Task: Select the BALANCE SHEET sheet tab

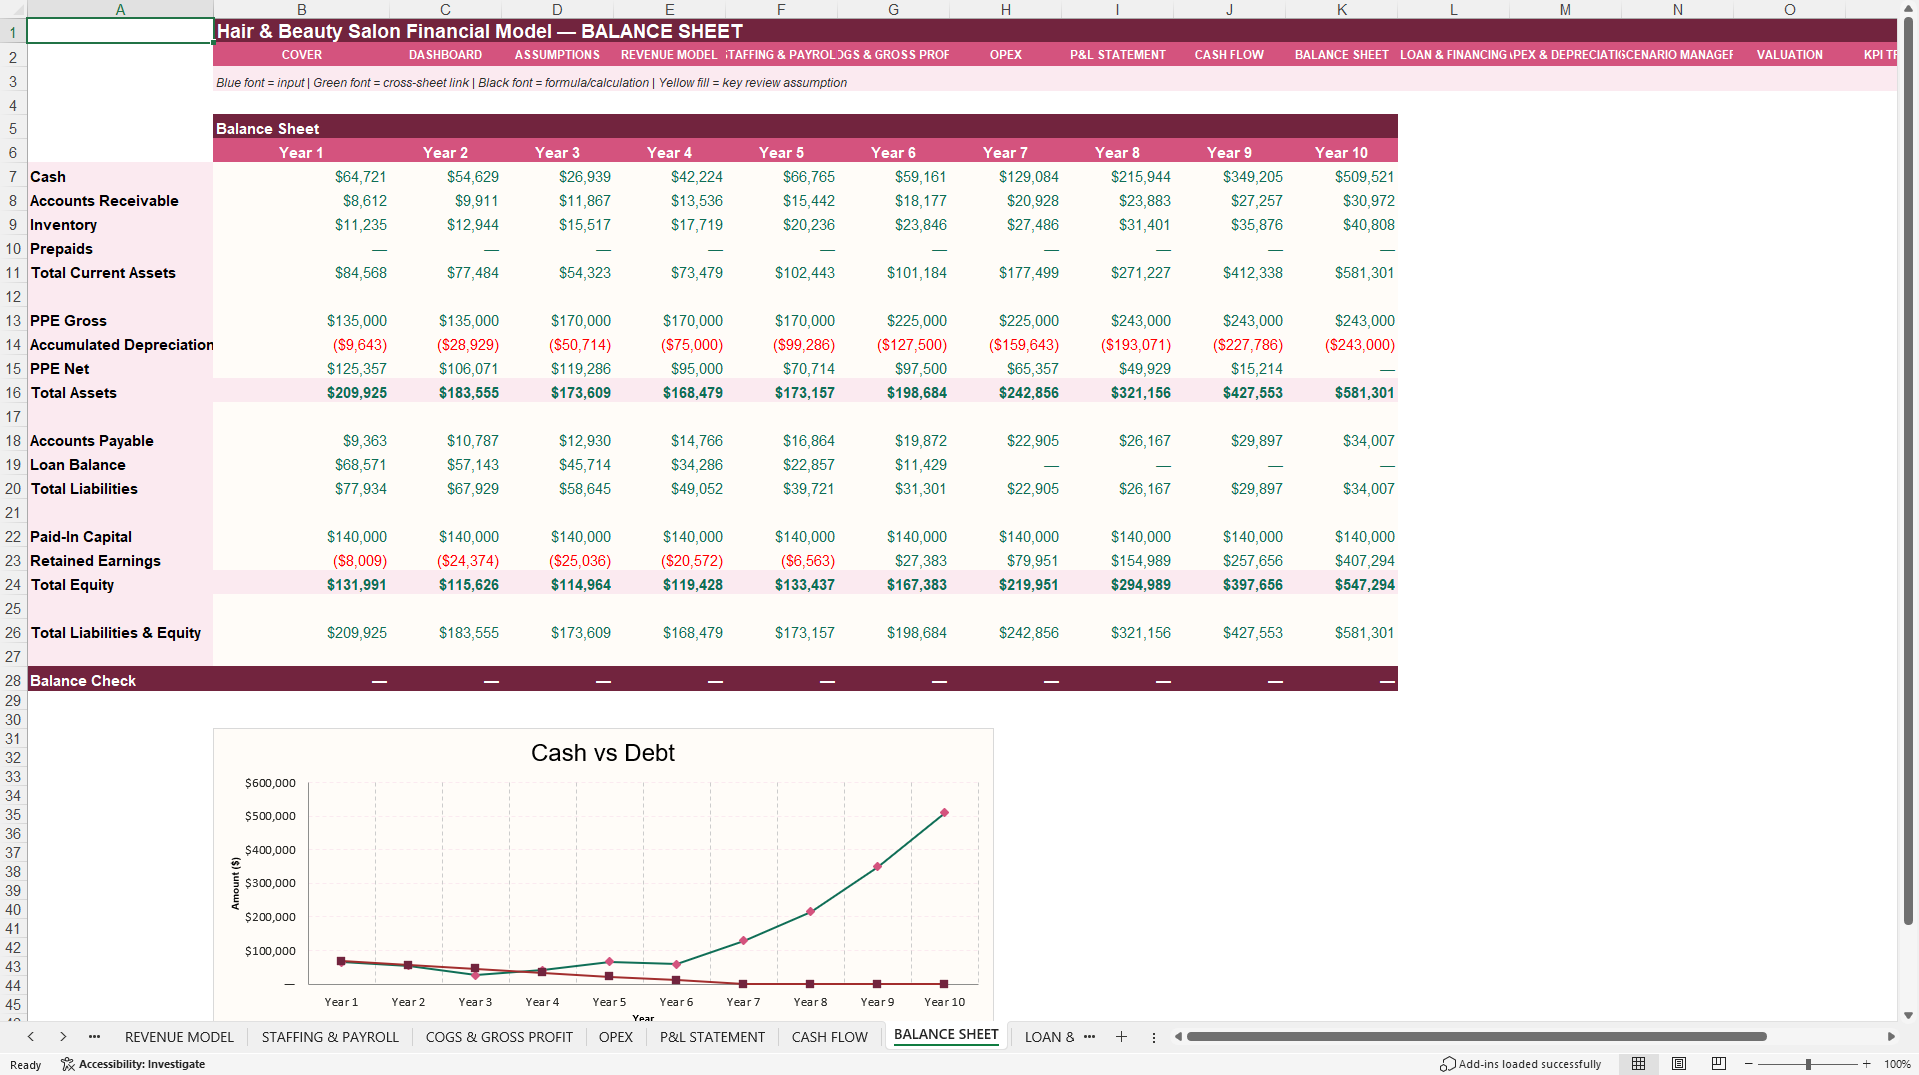Action: coord(946,1035)
